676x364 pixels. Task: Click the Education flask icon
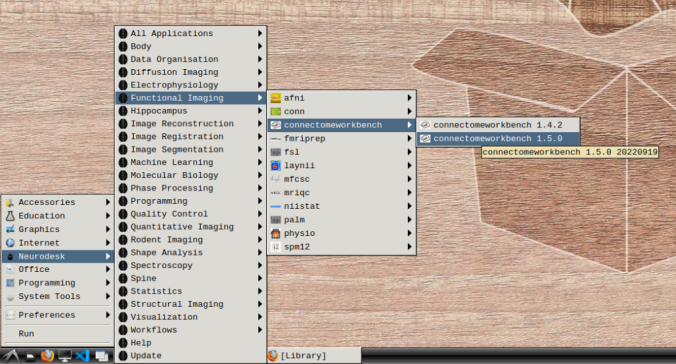(10, 216)
